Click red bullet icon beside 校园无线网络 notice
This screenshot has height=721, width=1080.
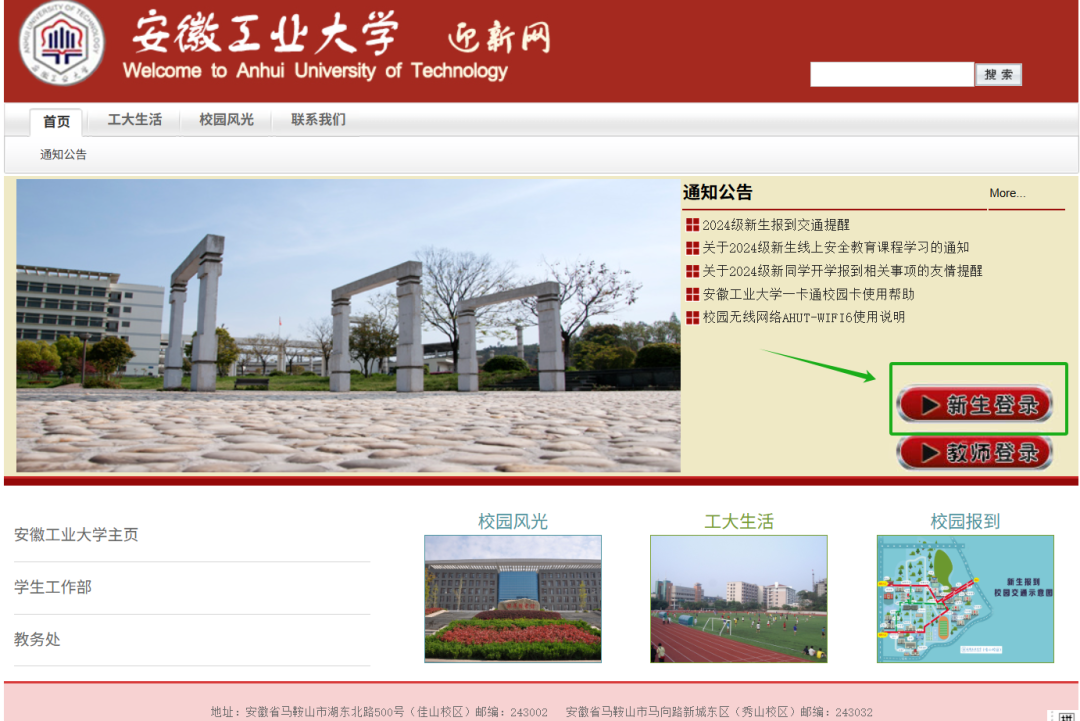point(692,317)
